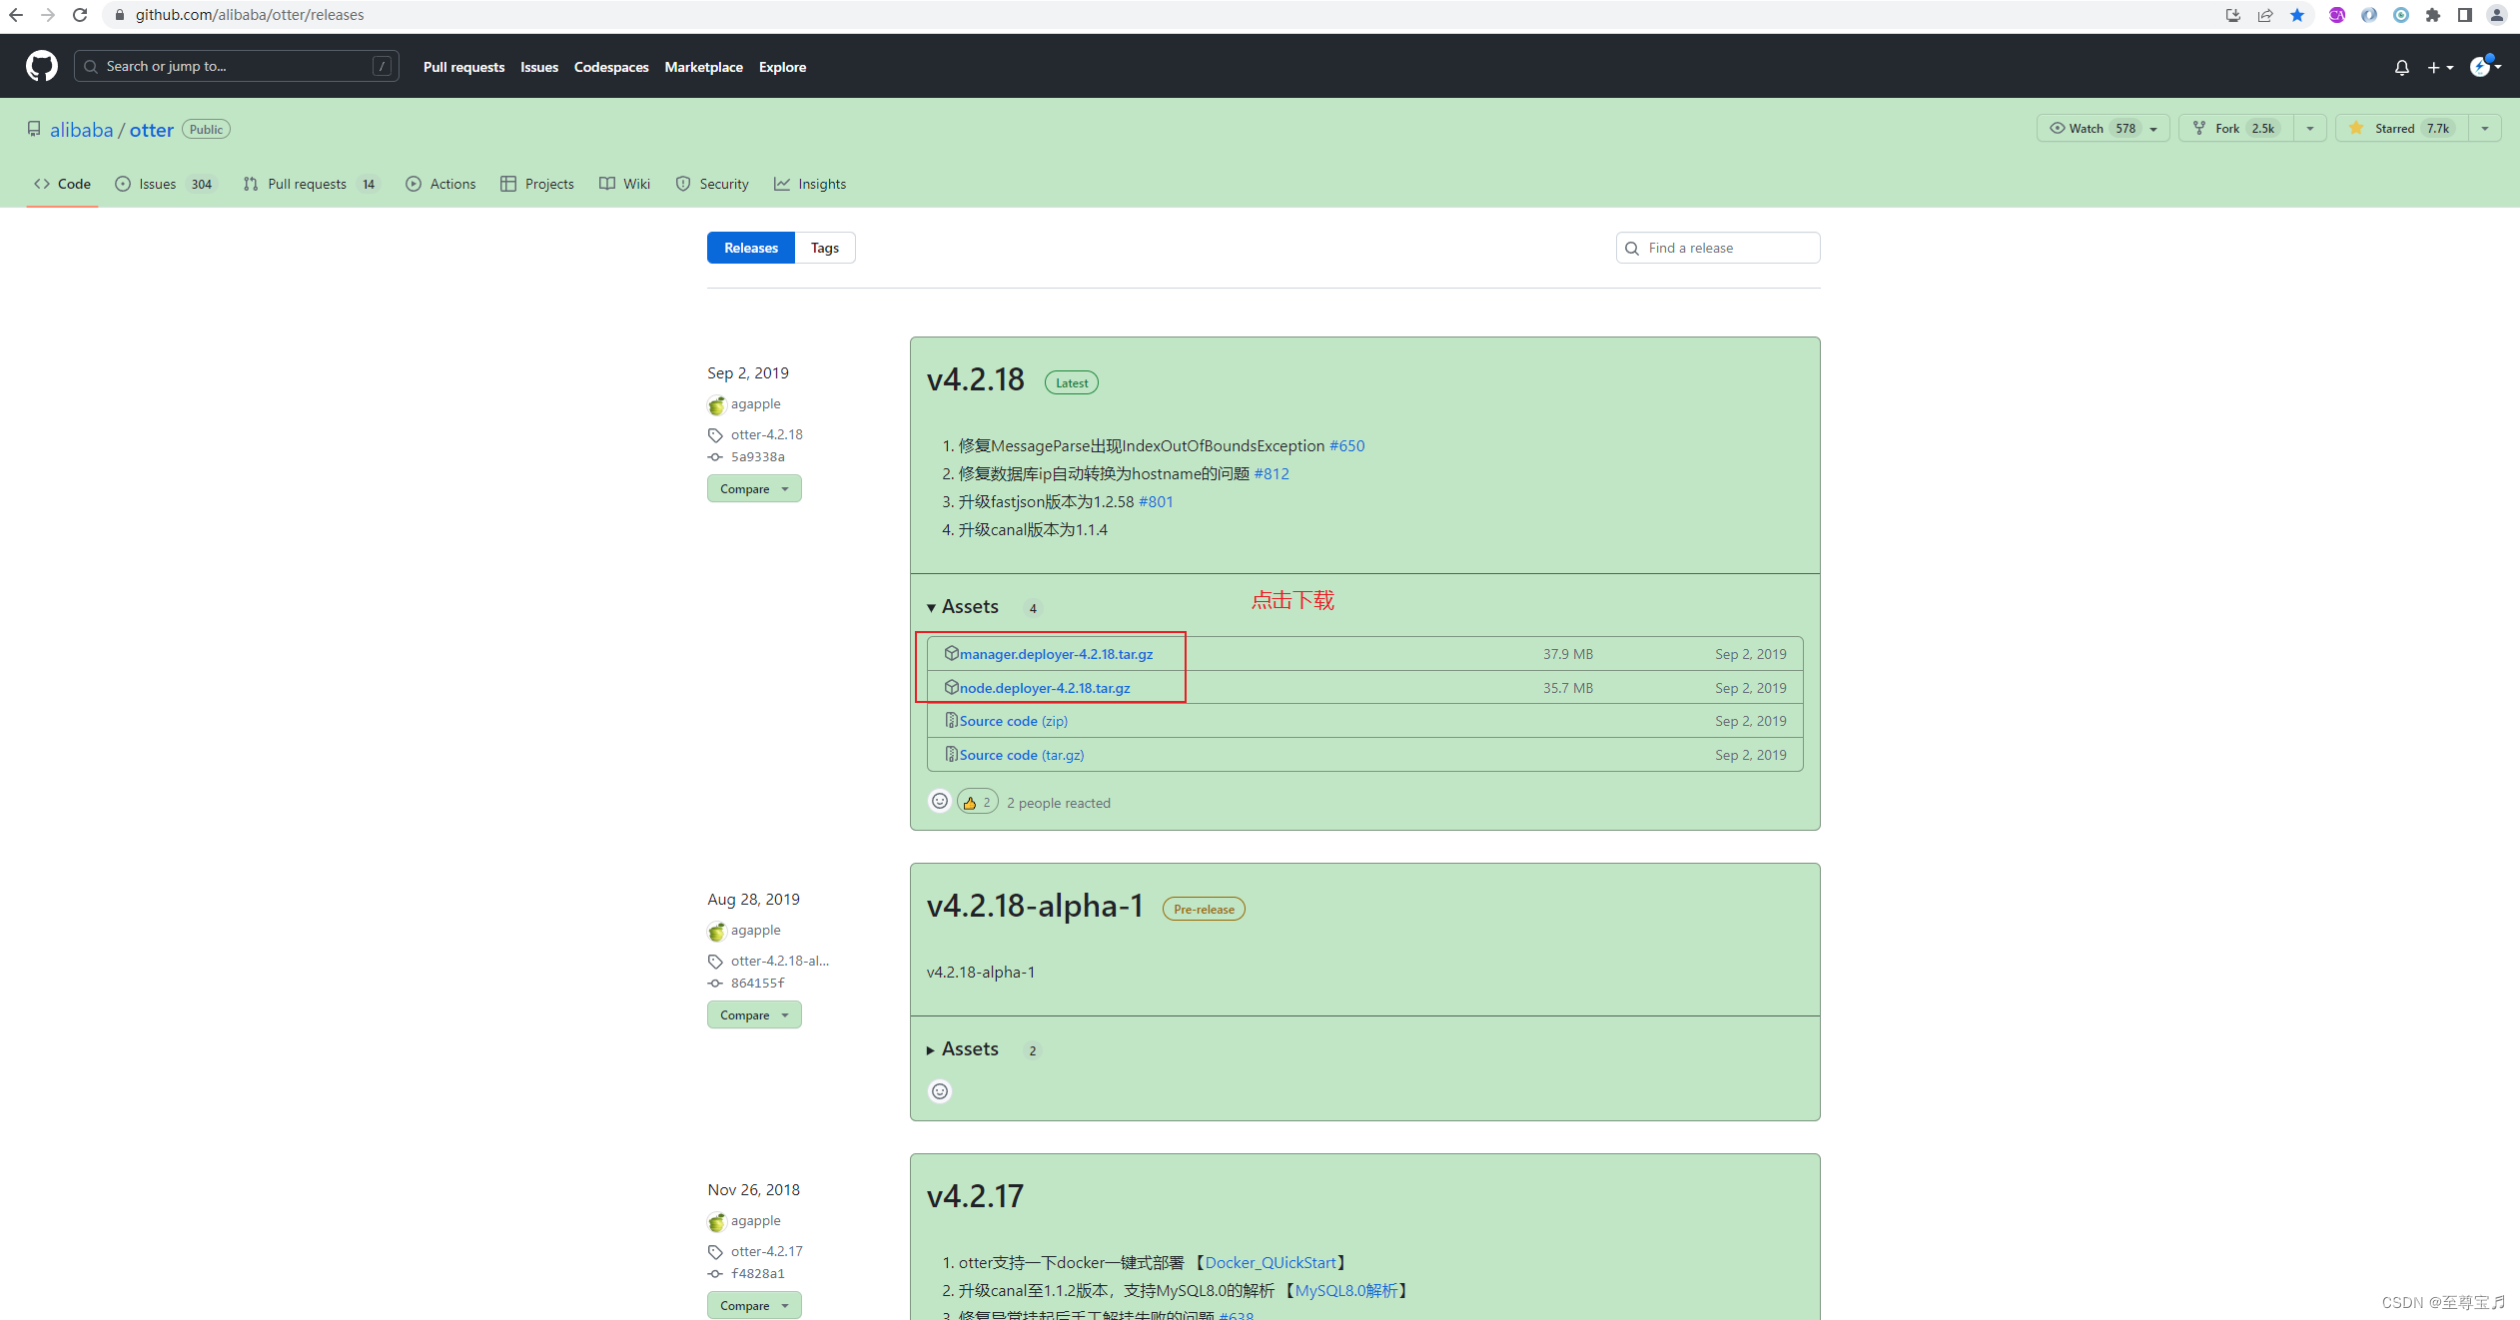Download manager.deployer-4.2.18.tar.gz
The image size is (2520, 1320).
(1055, 654)
